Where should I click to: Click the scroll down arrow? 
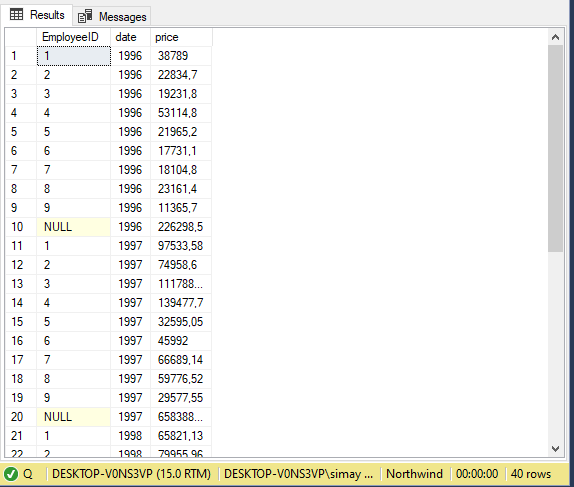point(555,449)
